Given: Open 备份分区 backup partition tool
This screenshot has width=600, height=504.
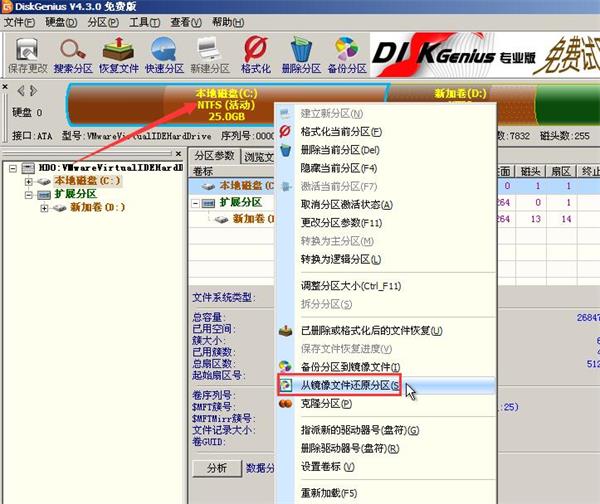Looking at the screenshot, I should point(347,55).
